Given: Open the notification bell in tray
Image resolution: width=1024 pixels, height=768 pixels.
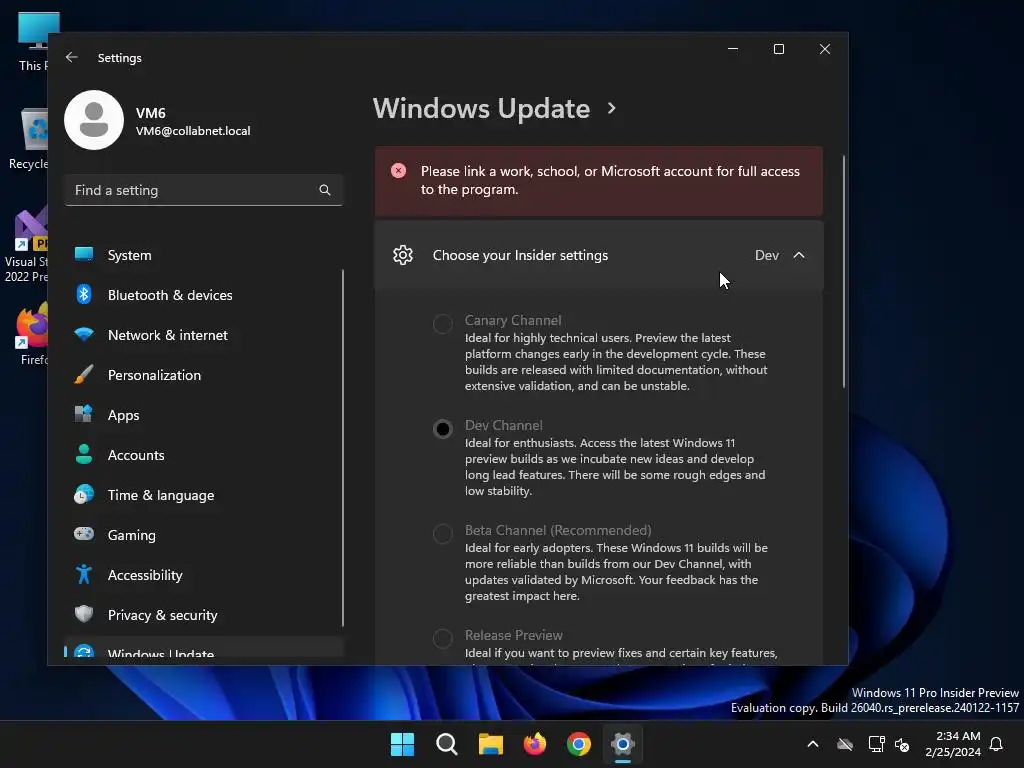Looking at the screenshot, I should coord(997,744).
